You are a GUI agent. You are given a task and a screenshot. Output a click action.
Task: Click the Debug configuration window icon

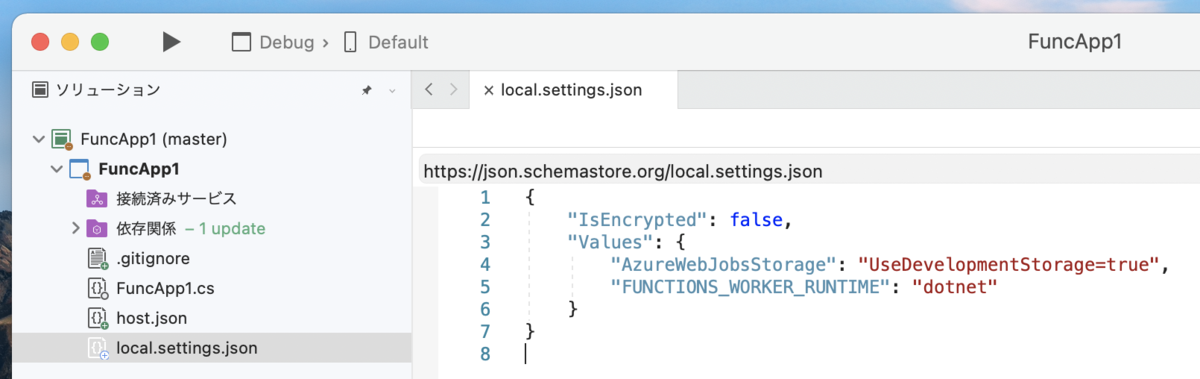pos(241,42)
